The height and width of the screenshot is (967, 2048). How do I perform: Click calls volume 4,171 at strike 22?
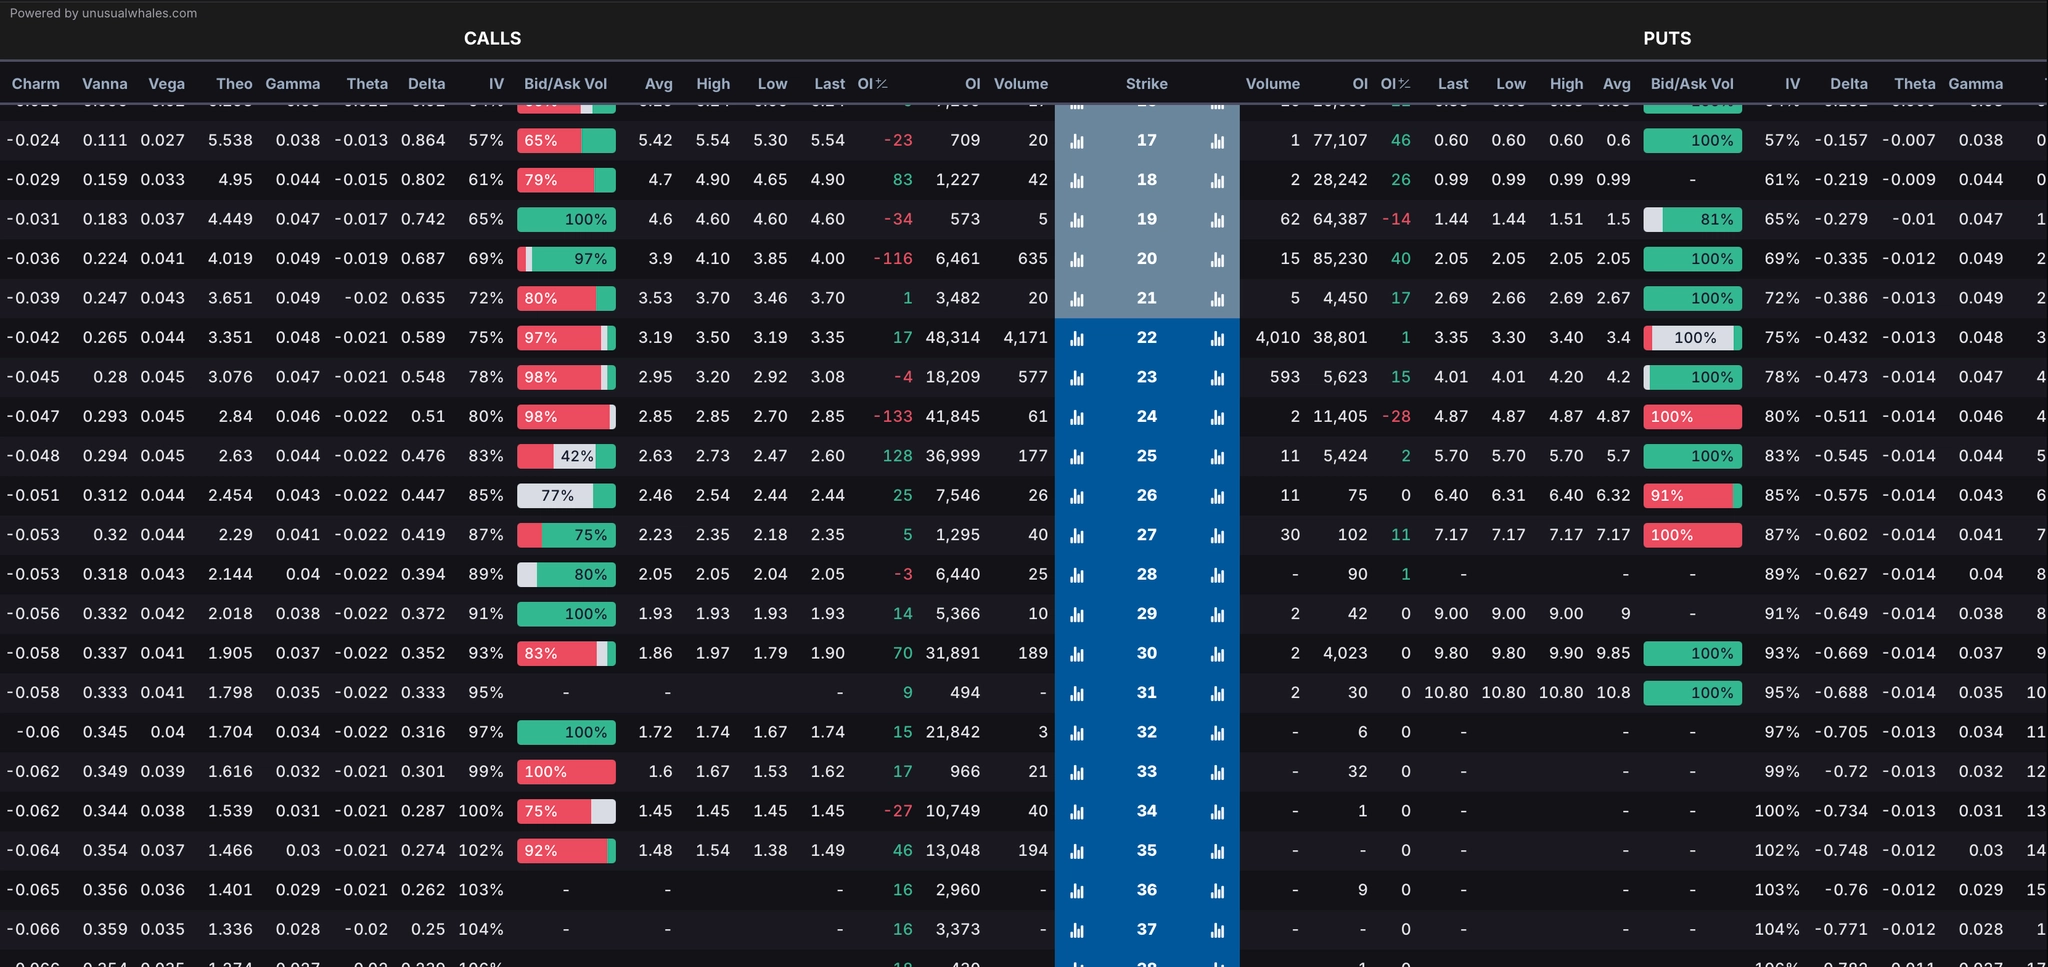coord(1025,338)
